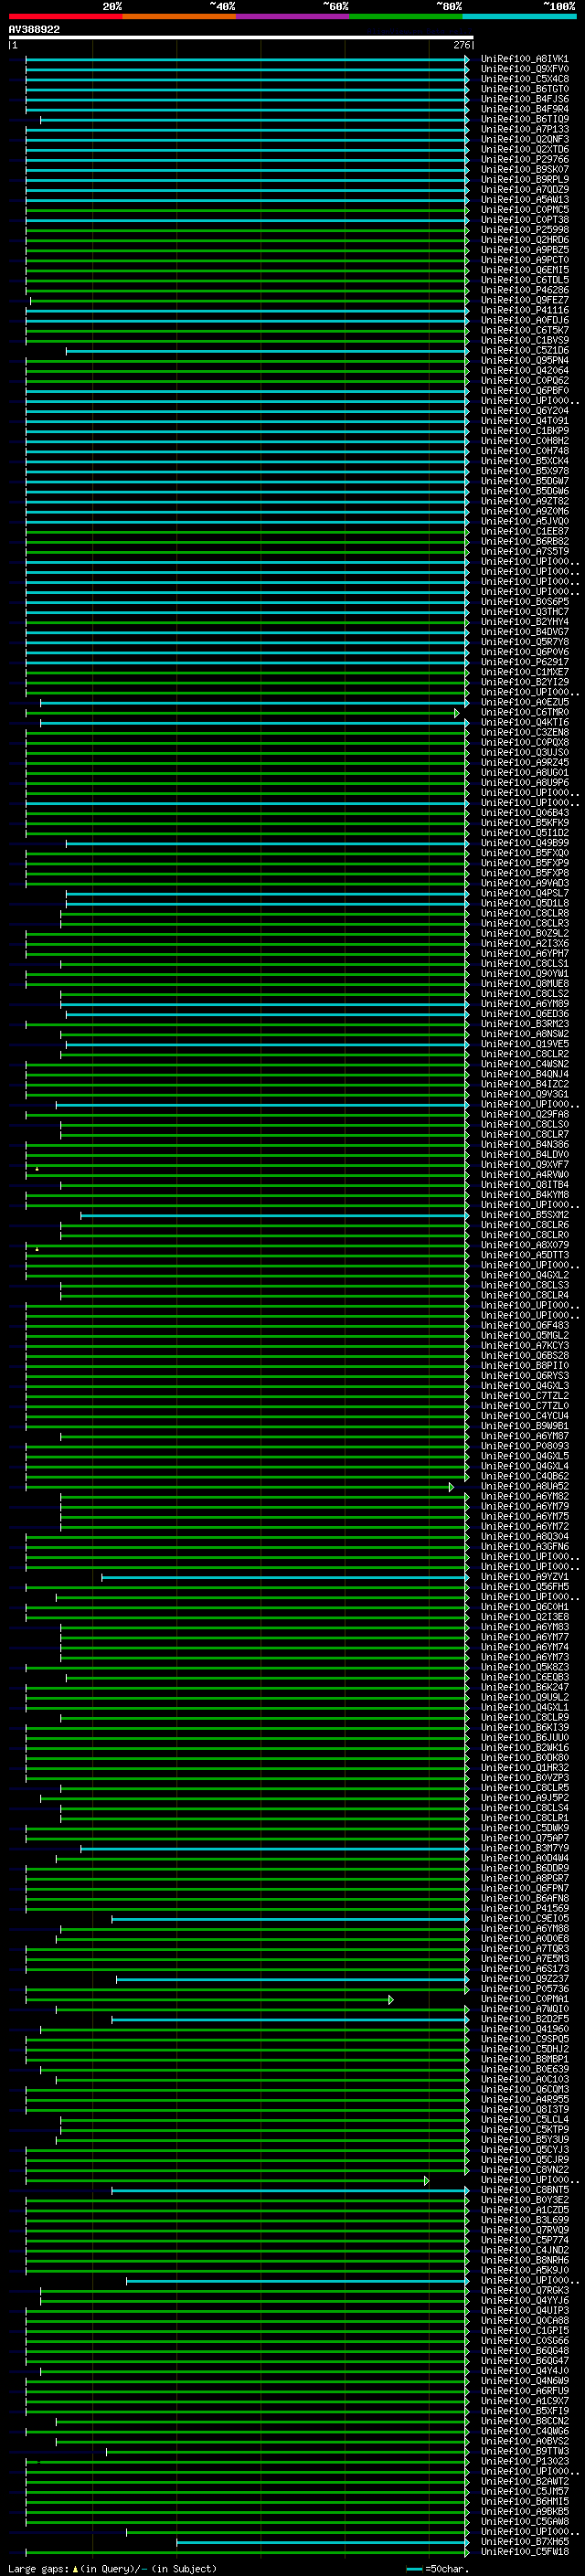Select hit UniRef100_C8BNT5
This screenshot has width=585, height=2576.
[525, 2190]
